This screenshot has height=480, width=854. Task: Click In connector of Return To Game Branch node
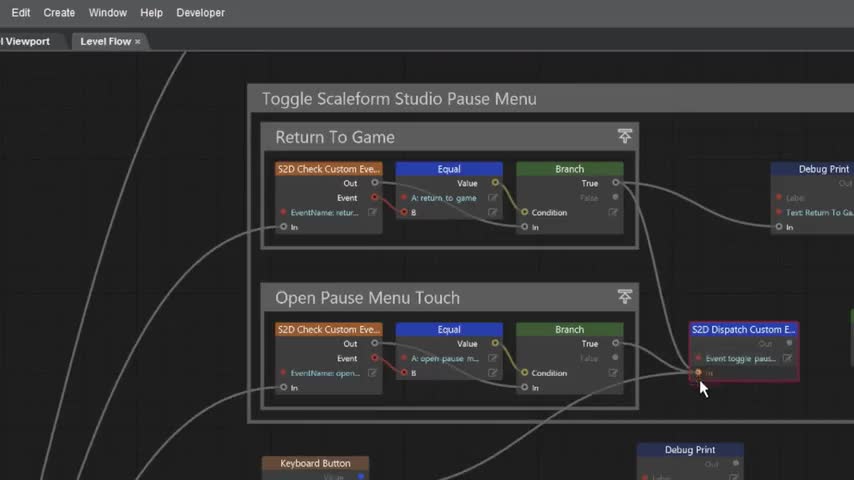(524, 227)
